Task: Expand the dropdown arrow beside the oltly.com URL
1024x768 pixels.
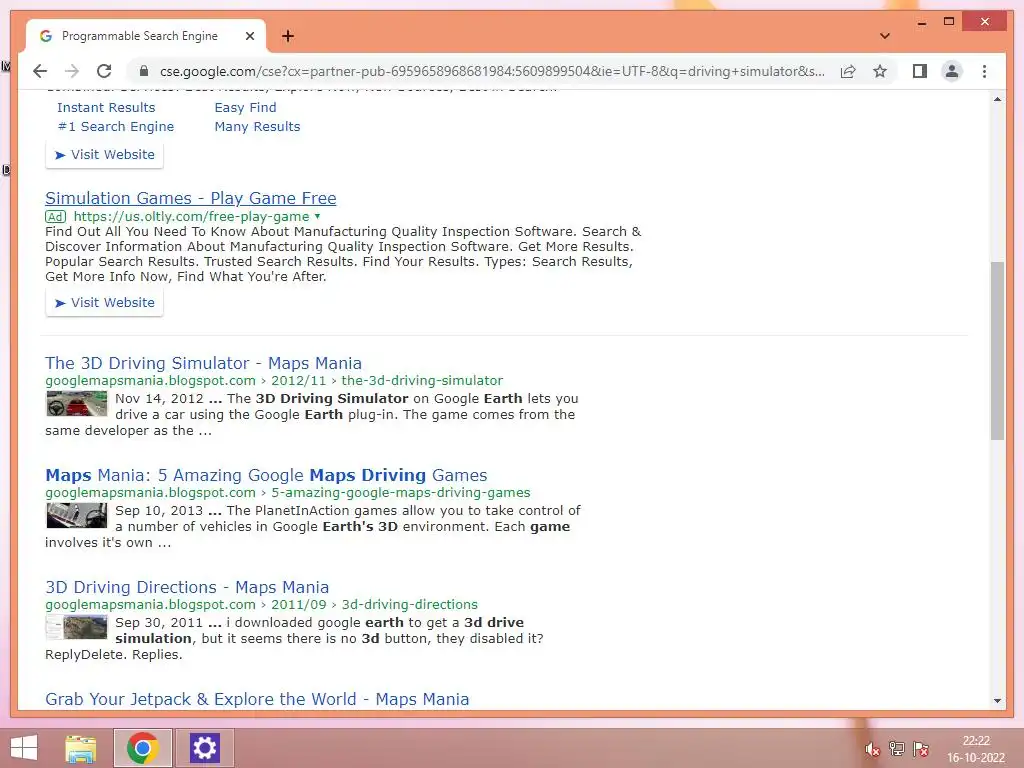Action: pyautogui.click(x=317, y=216)
